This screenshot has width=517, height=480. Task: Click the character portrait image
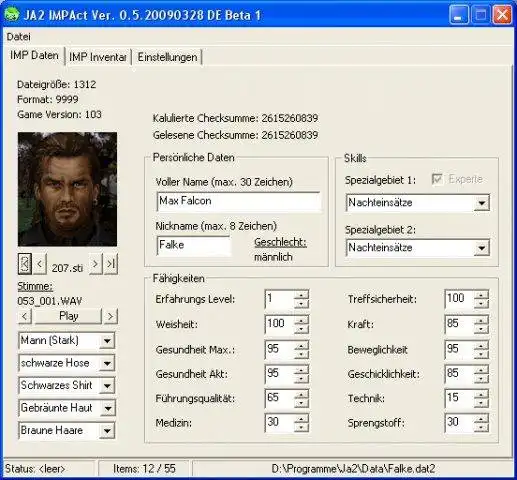click(x=67, y=189)
